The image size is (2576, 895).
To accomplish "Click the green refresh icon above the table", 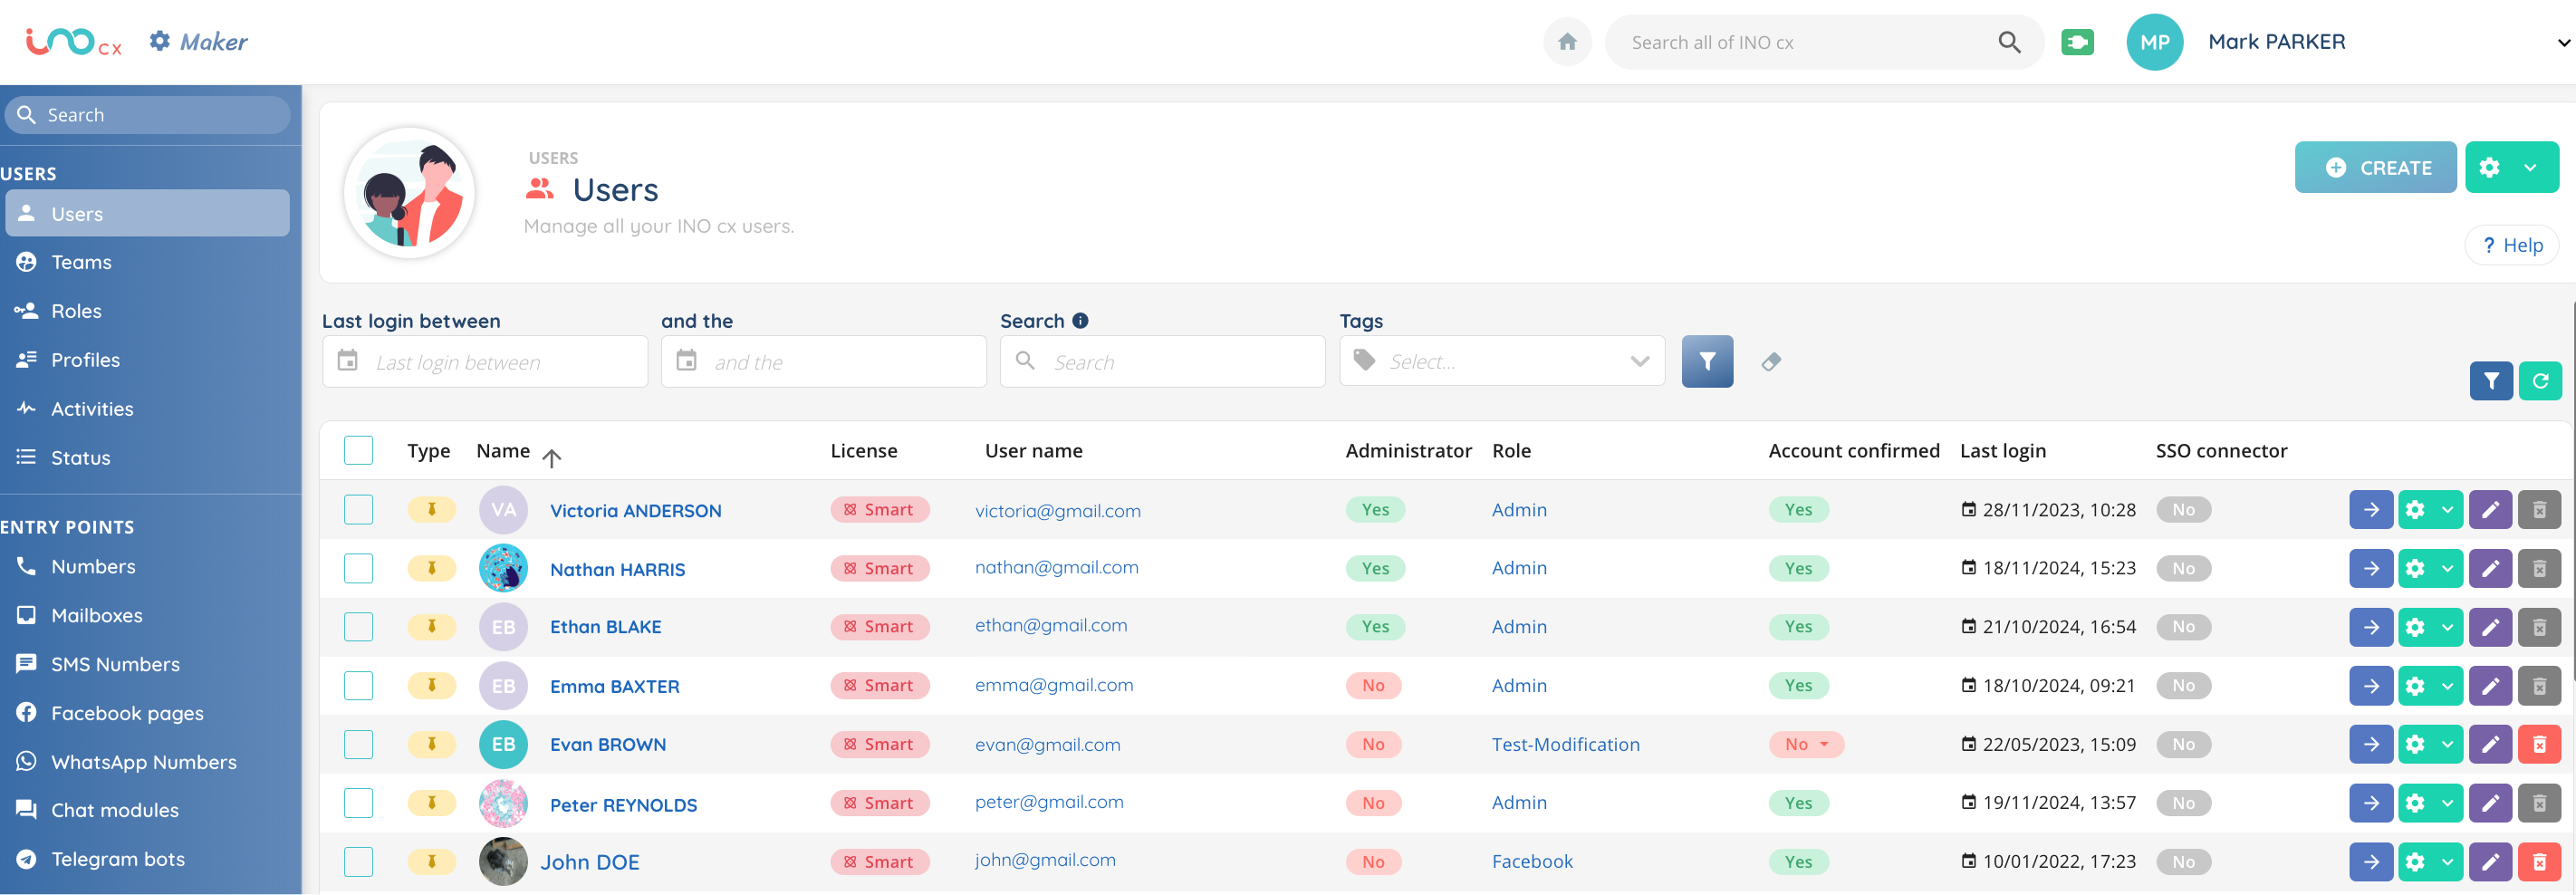I will [2539, 381].
